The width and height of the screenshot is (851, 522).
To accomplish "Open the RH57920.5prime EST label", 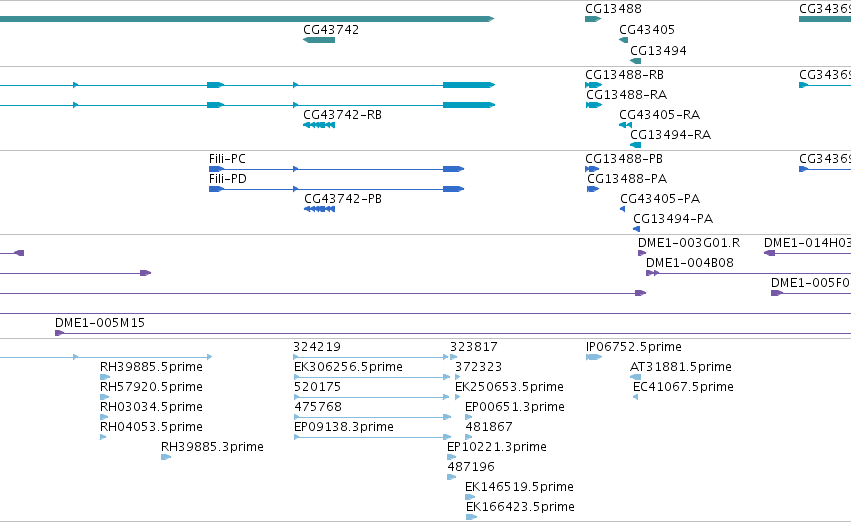I will 151,387.
